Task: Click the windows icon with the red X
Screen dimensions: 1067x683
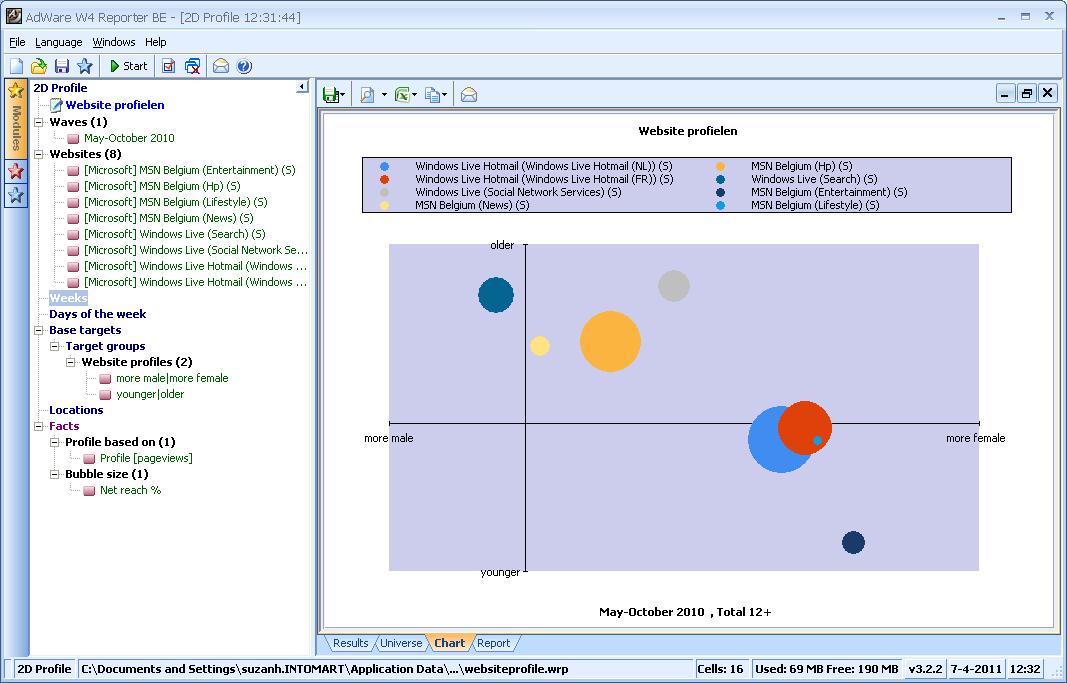Action: pos(193,66)
